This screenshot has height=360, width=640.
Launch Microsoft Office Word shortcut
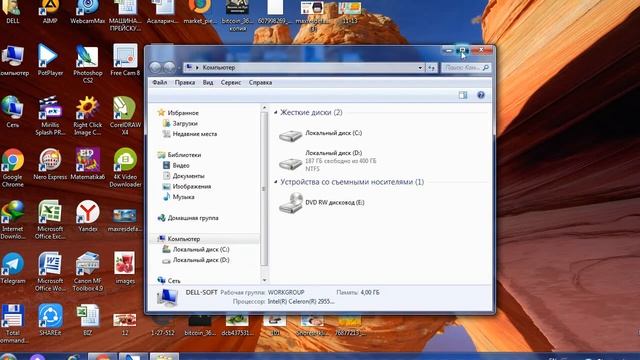(50, 272)
